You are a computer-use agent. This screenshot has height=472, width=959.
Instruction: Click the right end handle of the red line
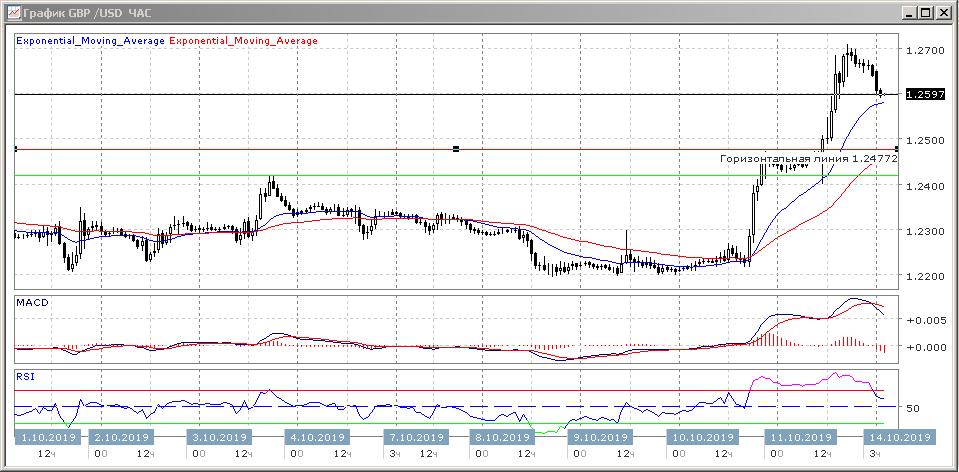click(x=896, y=149)
